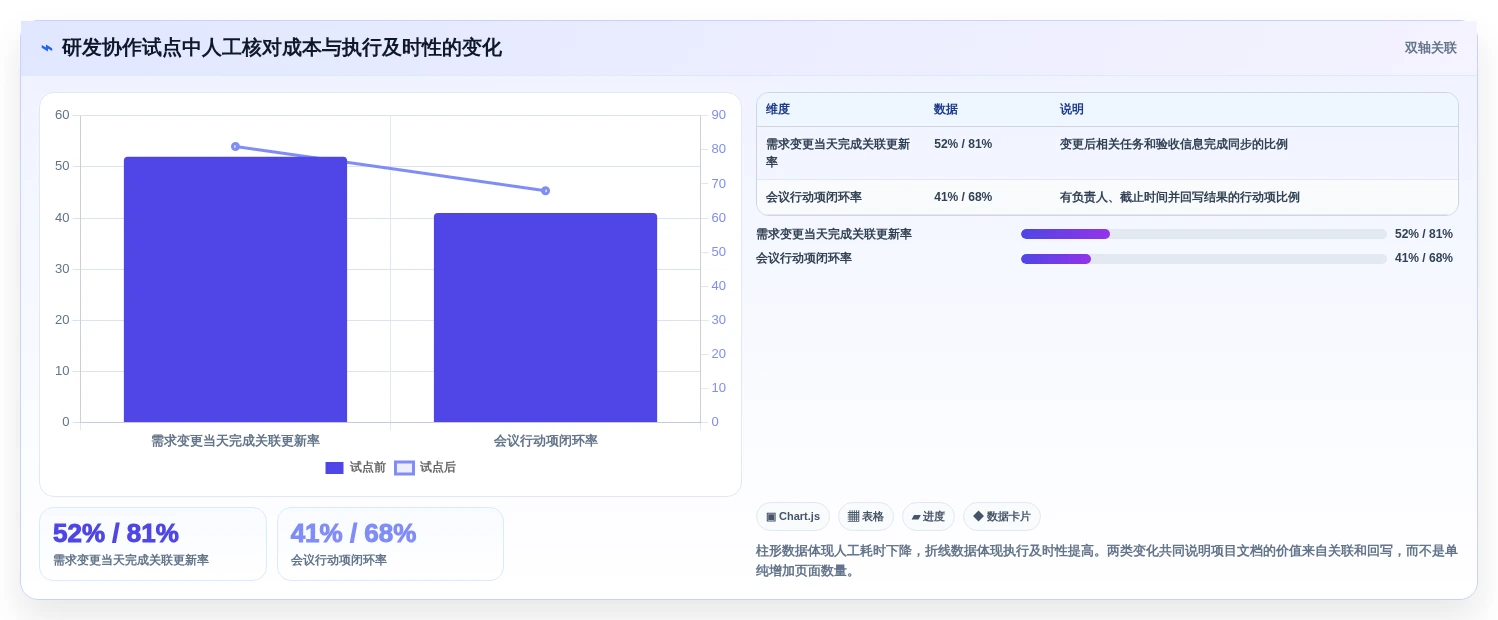Click the 52% / 81% data card
The height and width of the screenshot is (620, 1498).
click(x=153, y=544)
